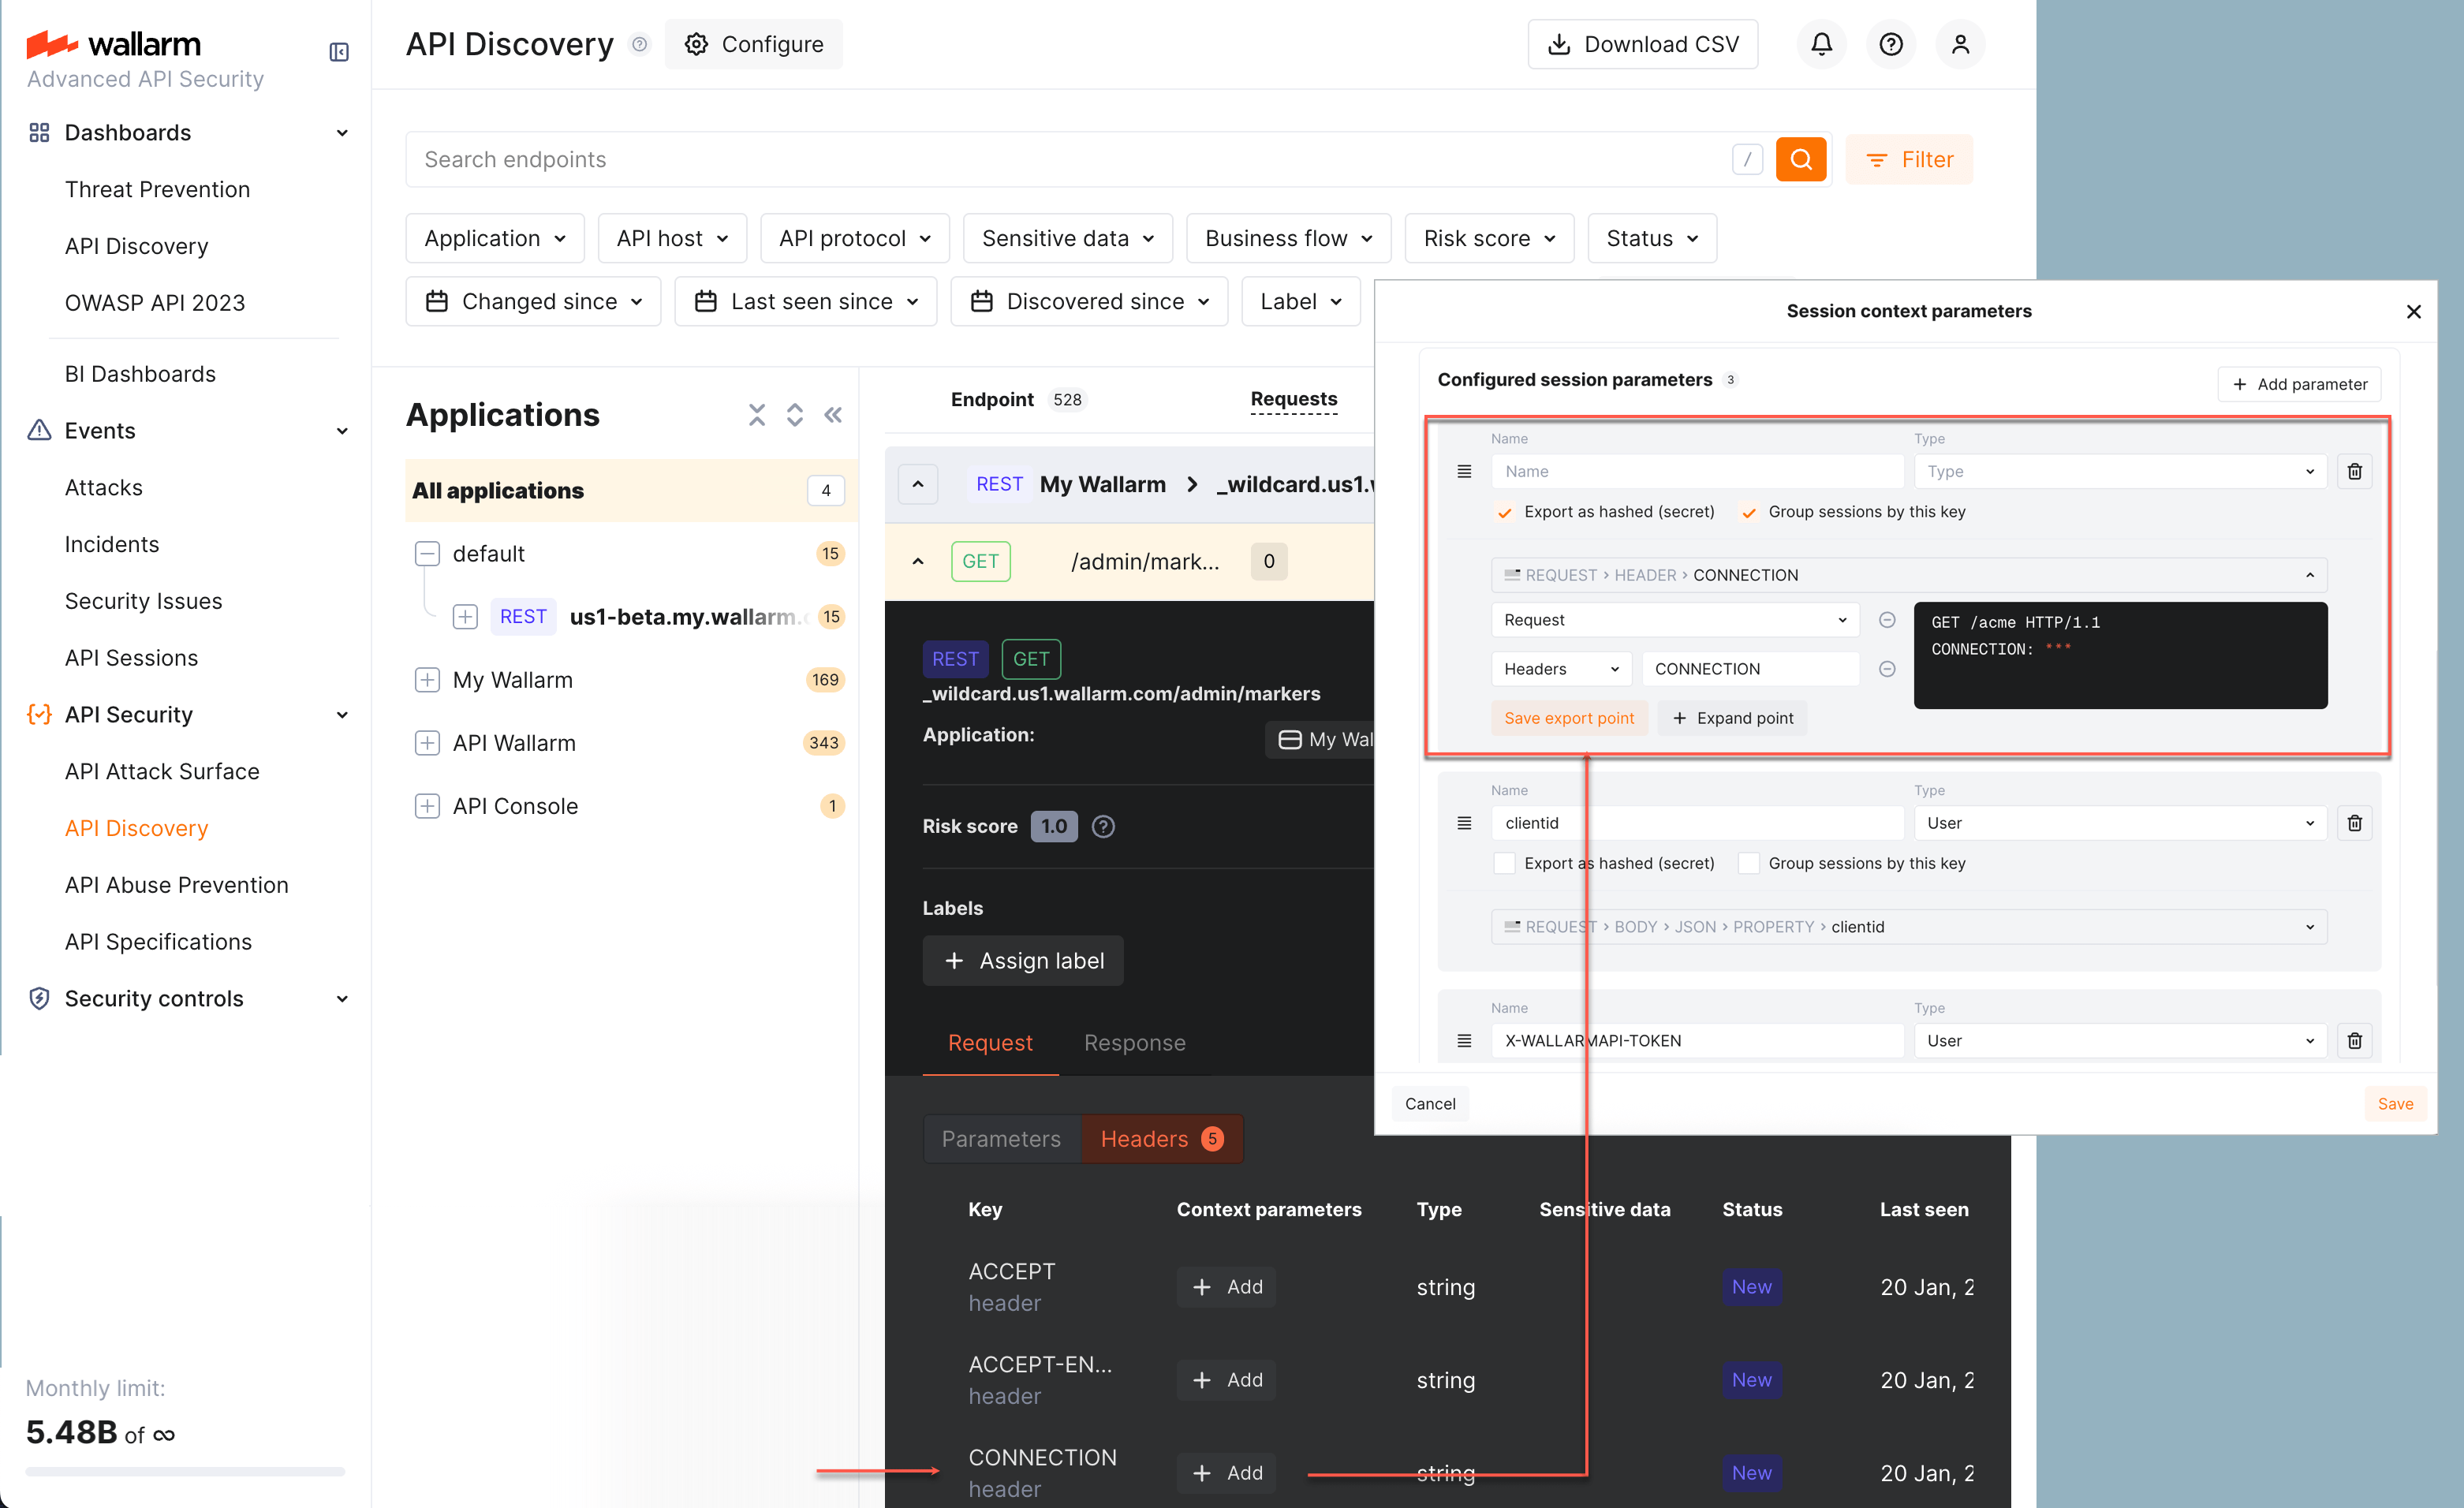Viewport: 2464px width, 1508px height.
Task: Open the user profile icon
Action: click(1960, 44)
